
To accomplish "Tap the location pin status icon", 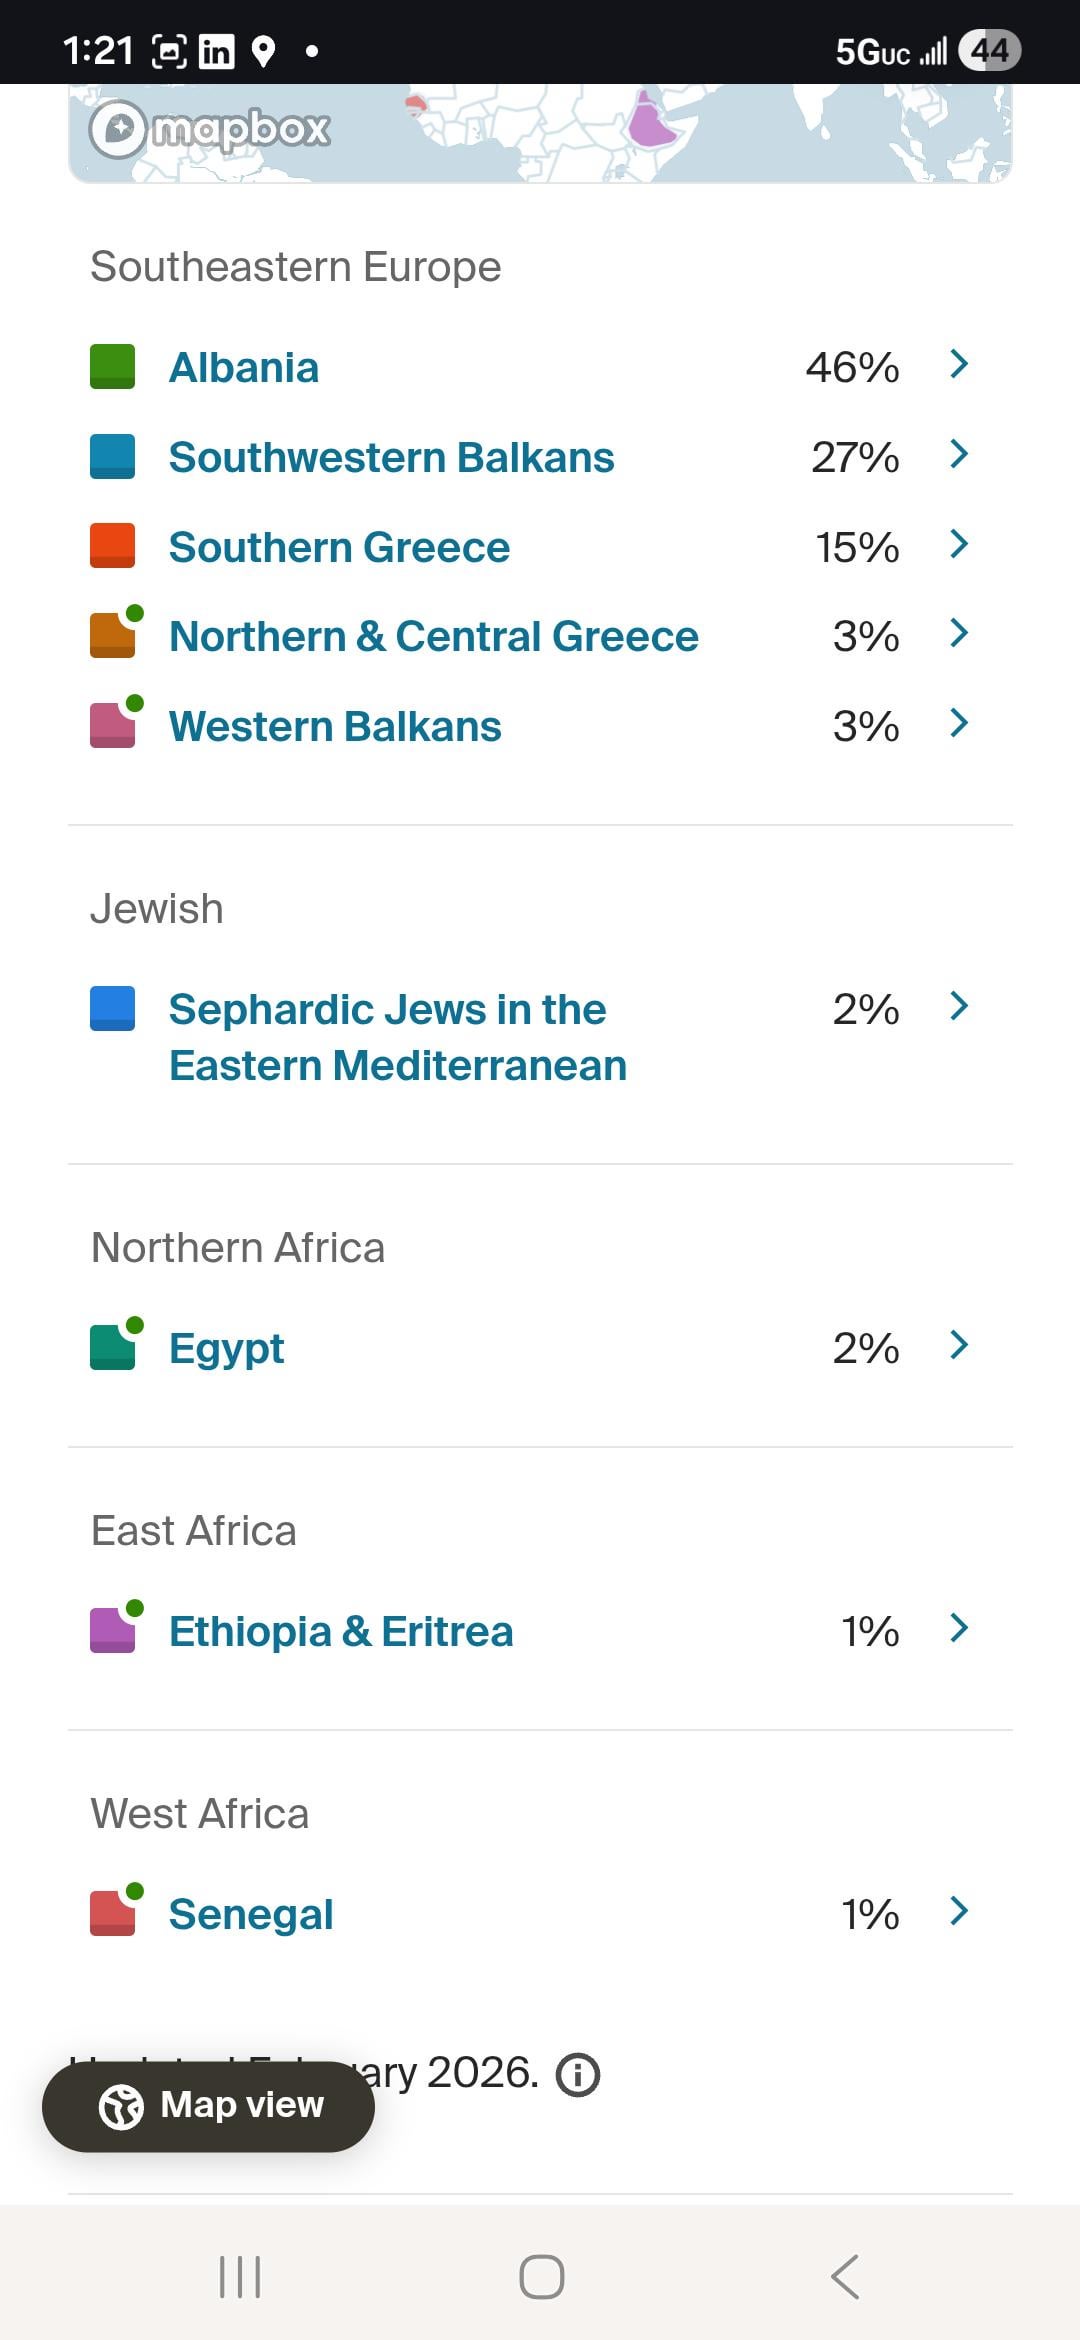I will (x=263, y=51).
